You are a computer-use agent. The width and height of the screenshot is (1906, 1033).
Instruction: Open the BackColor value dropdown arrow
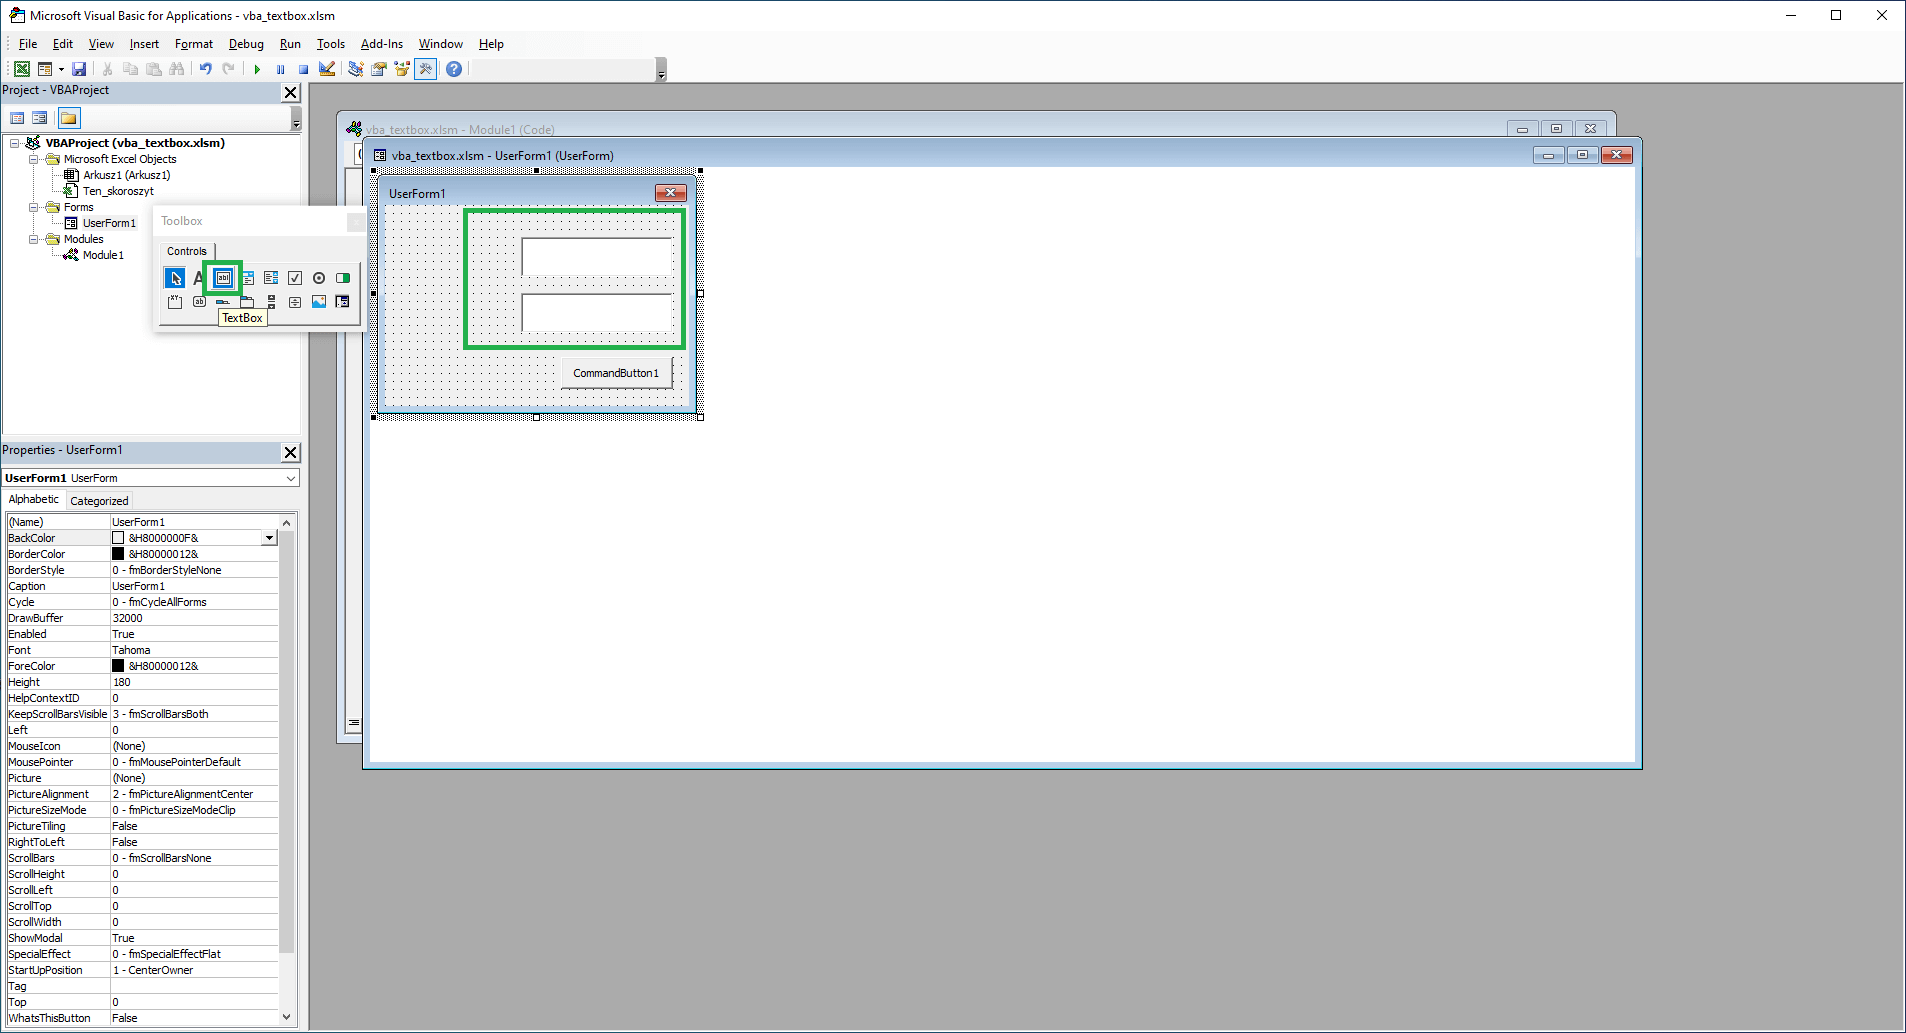click(x=269, y=538)
